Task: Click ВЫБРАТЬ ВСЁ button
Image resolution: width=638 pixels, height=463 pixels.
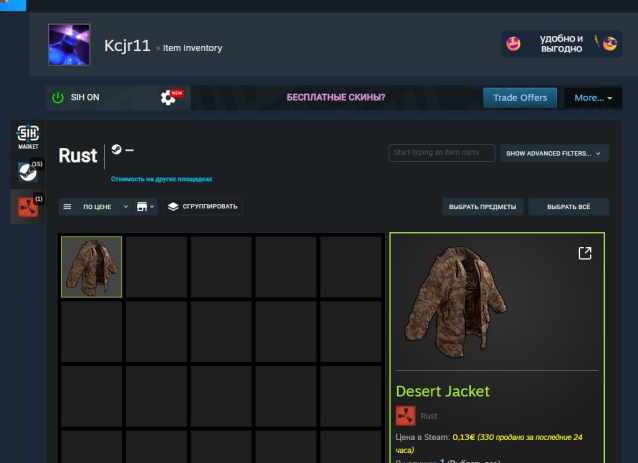Action: point(568,207)
